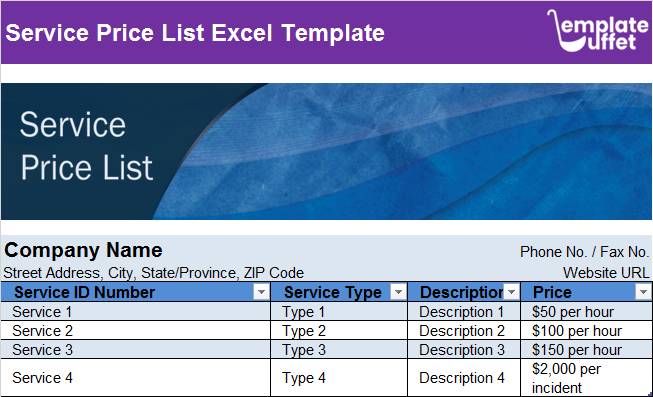
Task: Select the Company Name cell
Action: pyautogui.click(x=83, y=250)
